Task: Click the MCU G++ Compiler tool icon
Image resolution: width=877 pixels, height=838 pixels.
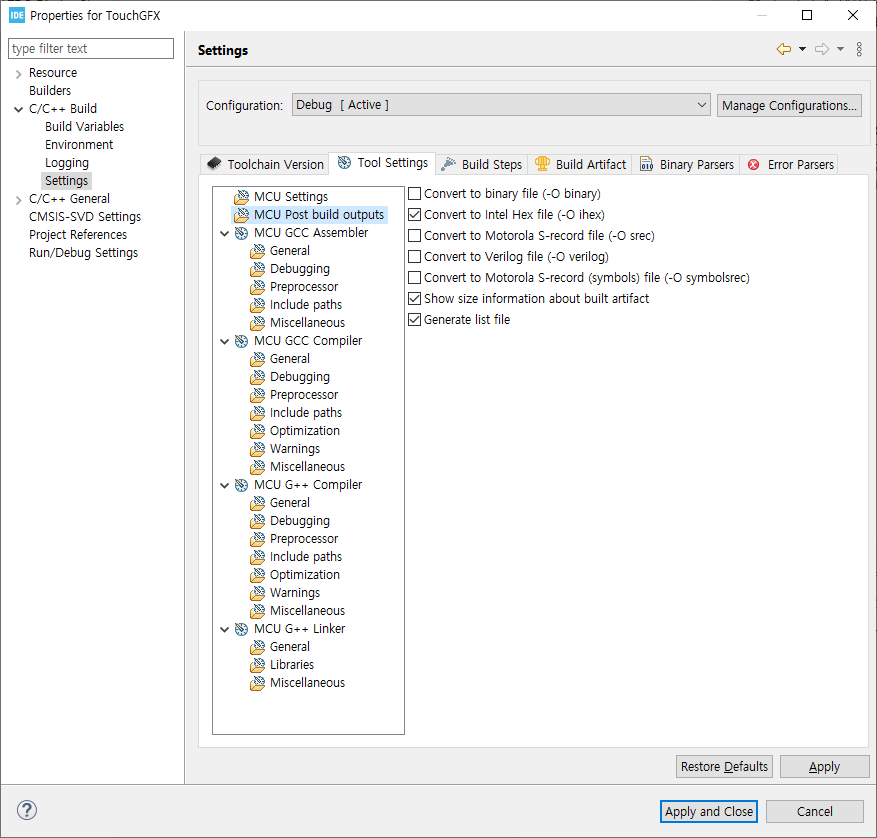Action: pos(242,485)
